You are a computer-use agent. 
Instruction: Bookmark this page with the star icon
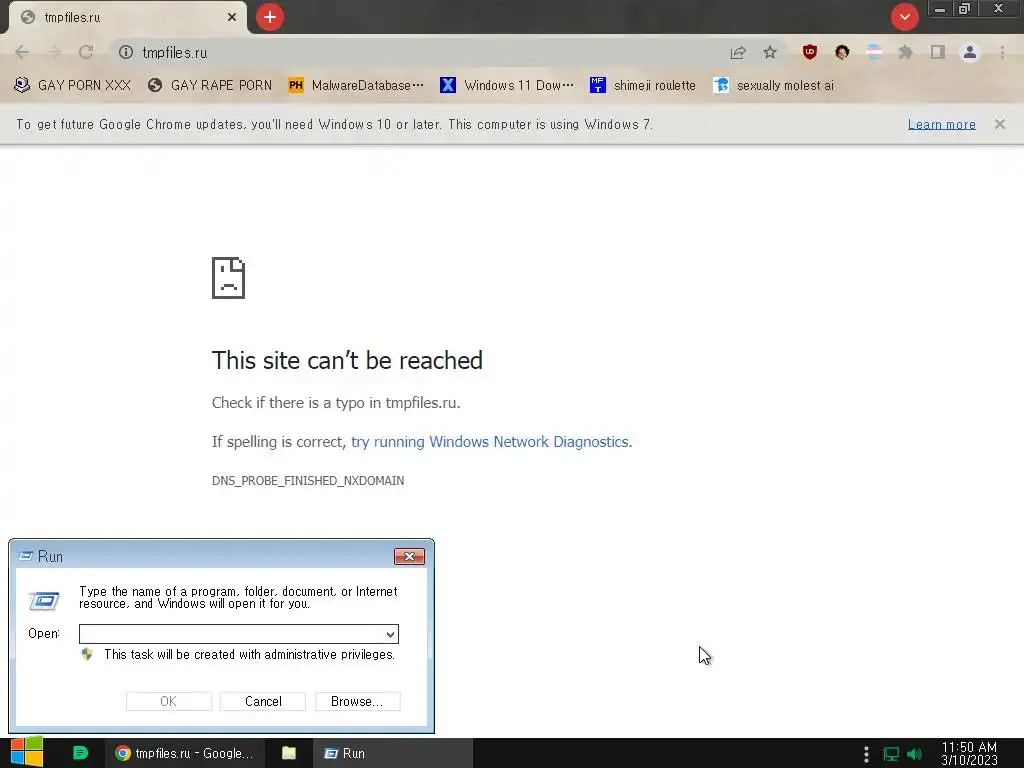click(771, 52)
